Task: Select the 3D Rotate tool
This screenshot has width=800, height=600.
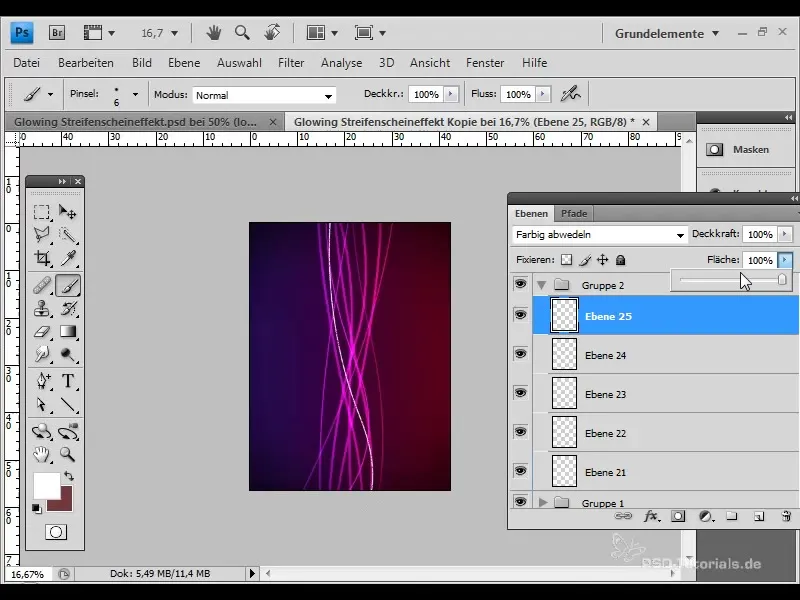Action: 42,432
